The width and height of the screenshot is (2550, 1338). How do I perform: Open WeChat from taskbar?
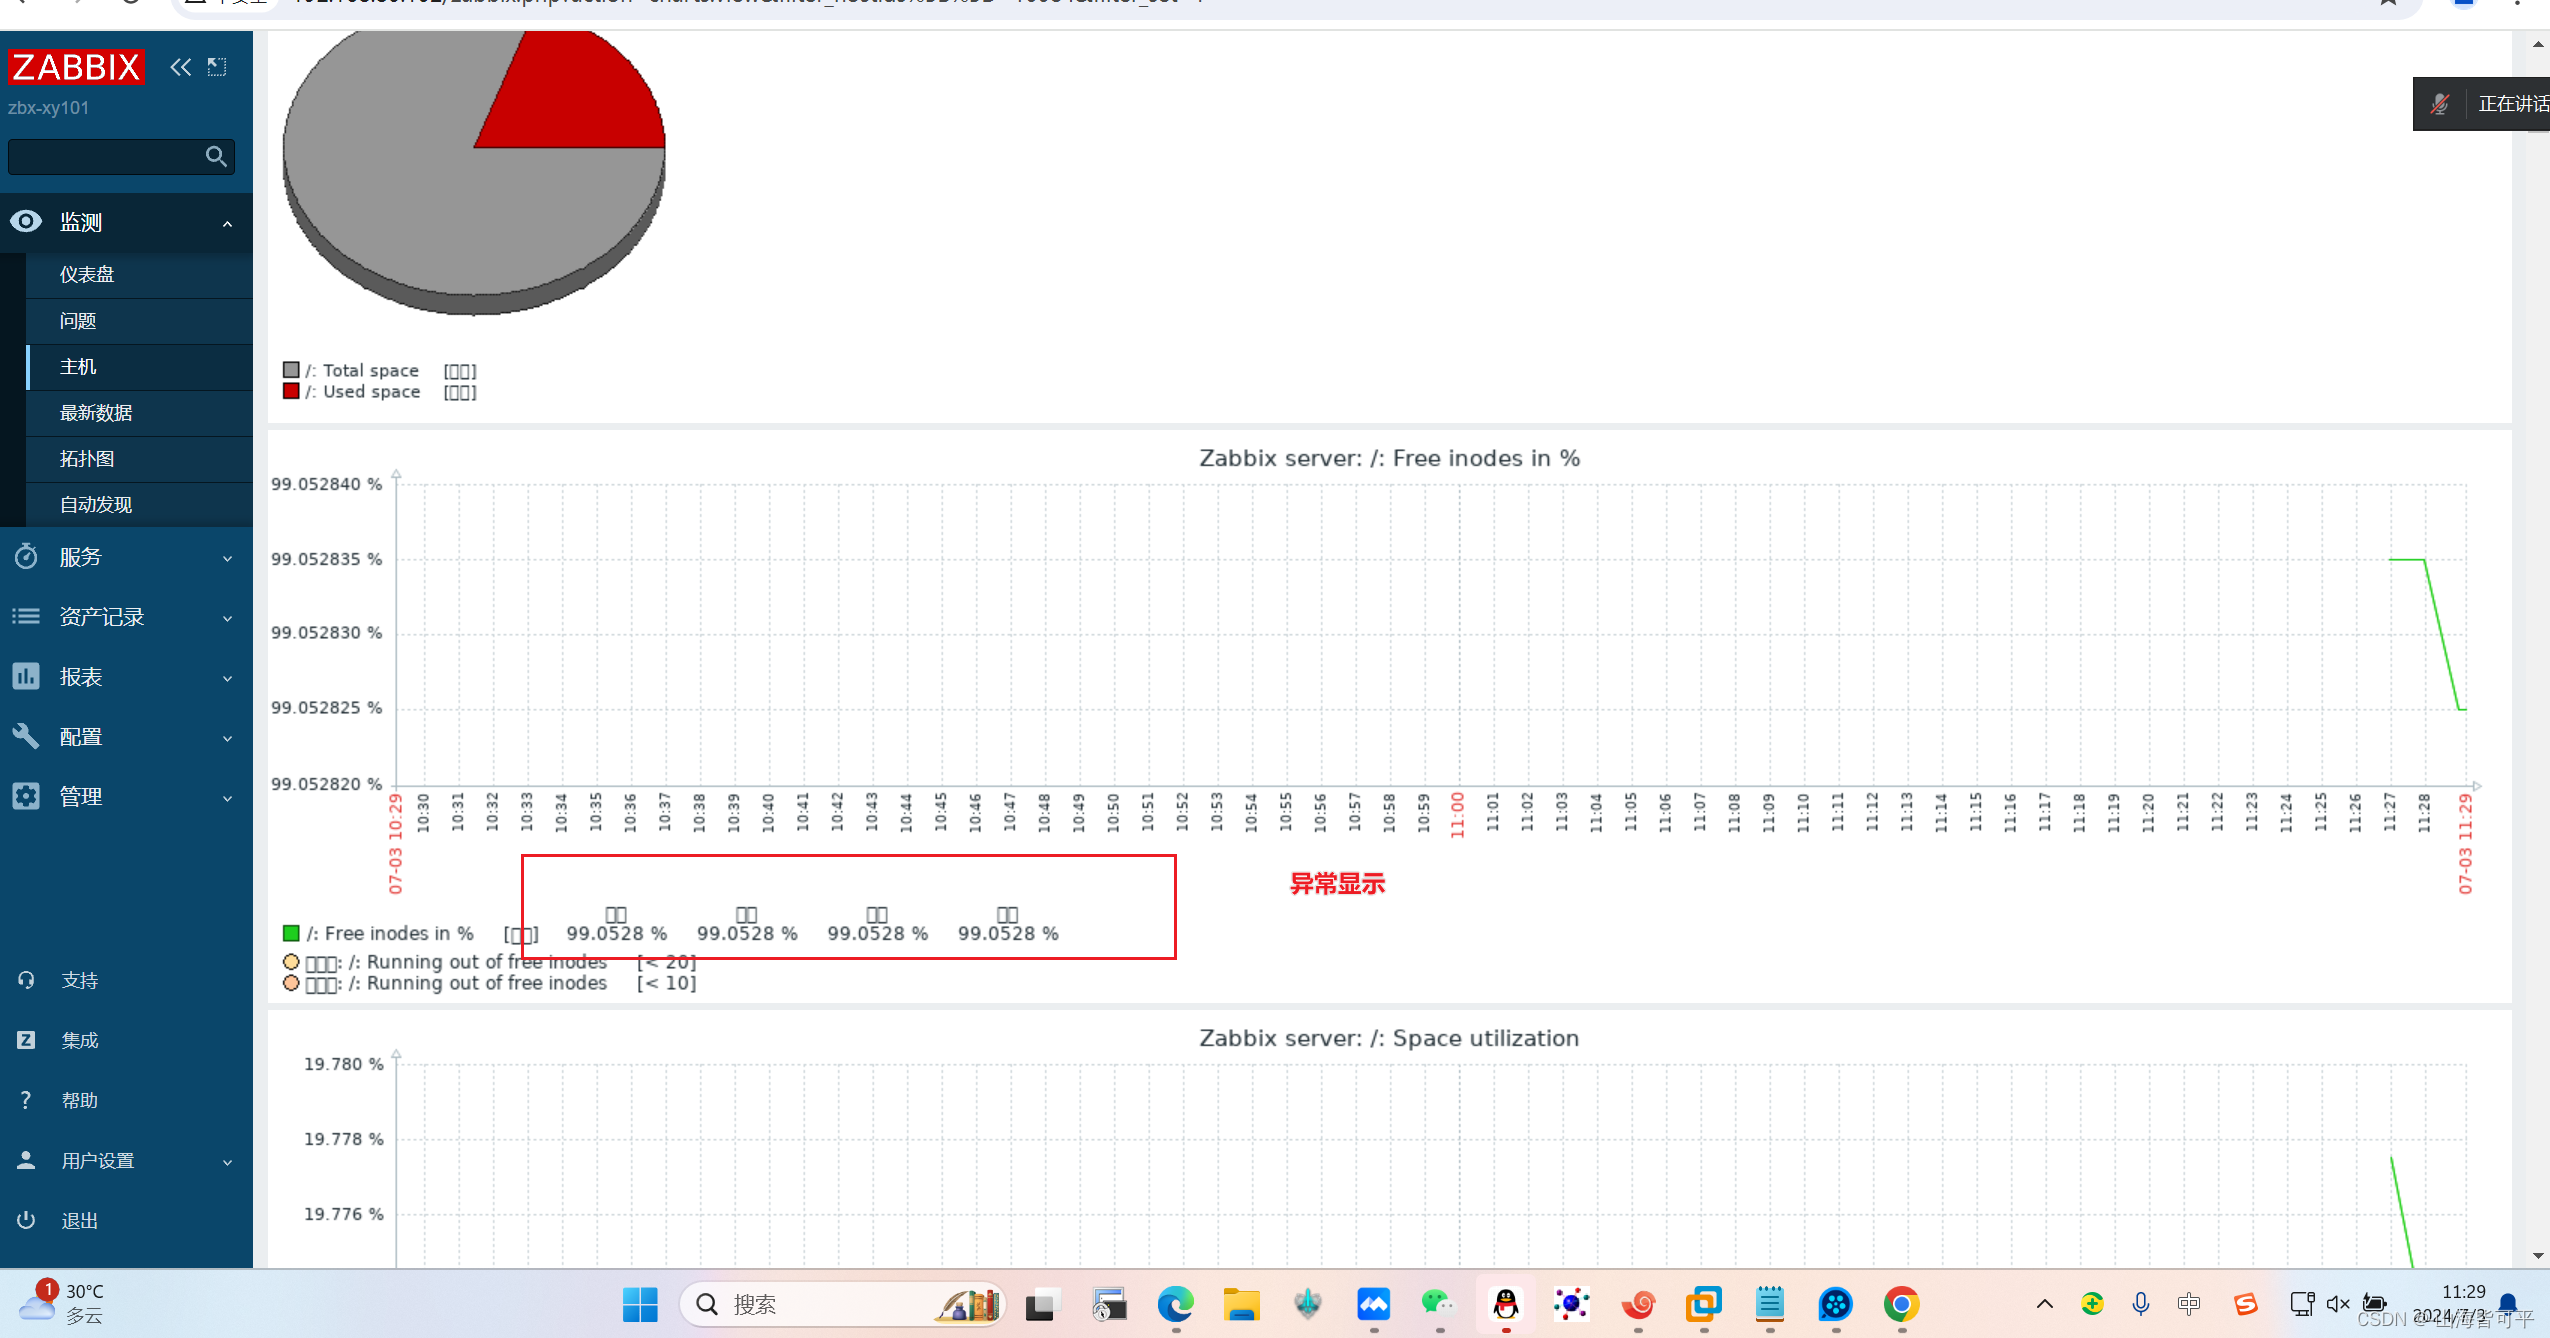point(1438,1304)
